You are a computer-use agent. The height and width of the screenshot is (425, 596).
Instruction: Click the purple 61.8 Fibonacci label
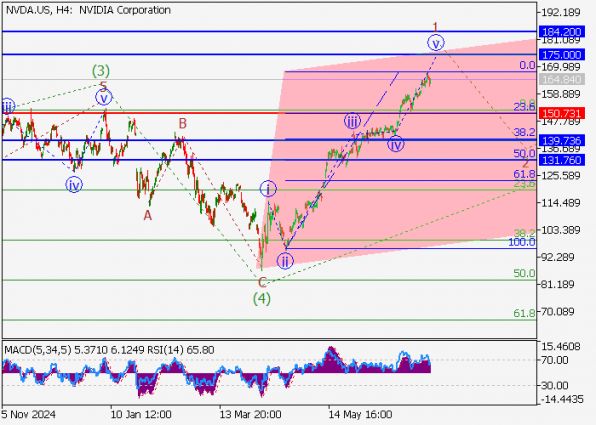coord(525,174)
